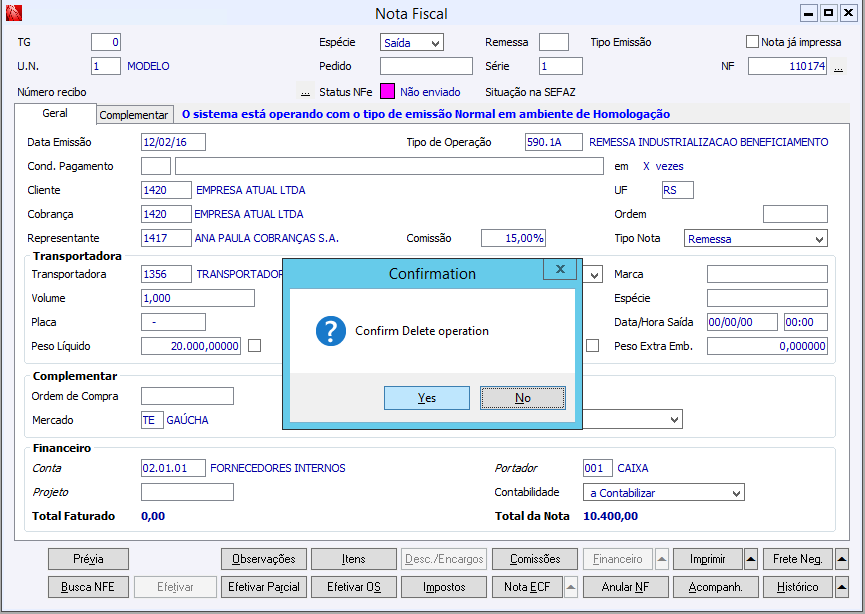
Task: Expand arrow next to Frete Neg. button
Action: (x=841, y=559)
